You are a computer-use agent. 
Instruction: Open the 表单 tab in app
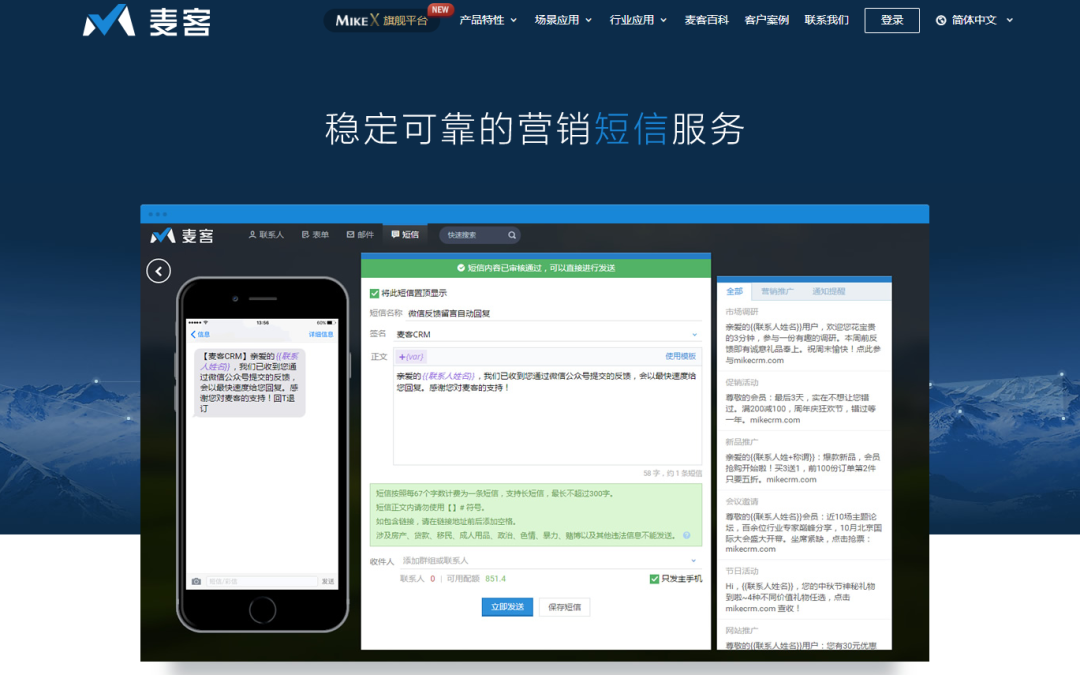(315, 235)
